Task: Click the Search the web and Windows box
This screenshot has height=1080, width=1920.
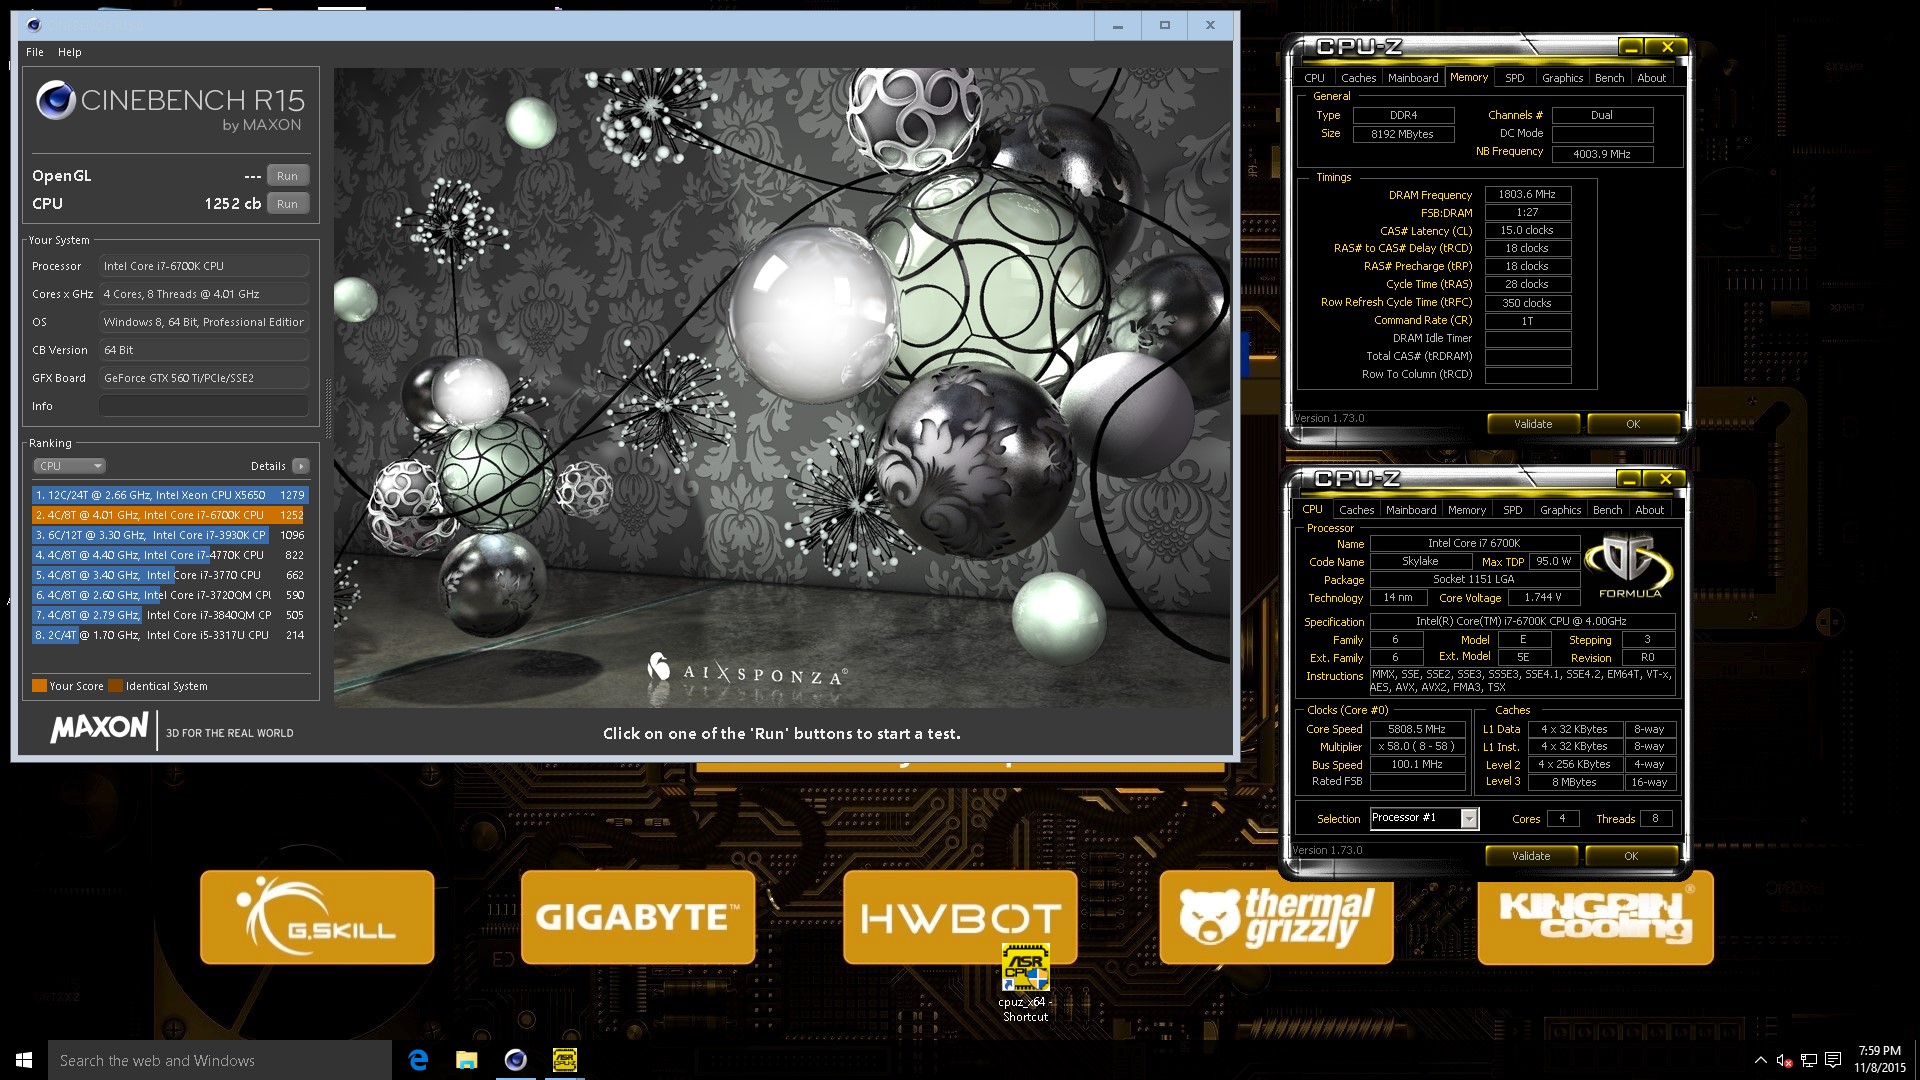Action: click(x=220, y=1060)
